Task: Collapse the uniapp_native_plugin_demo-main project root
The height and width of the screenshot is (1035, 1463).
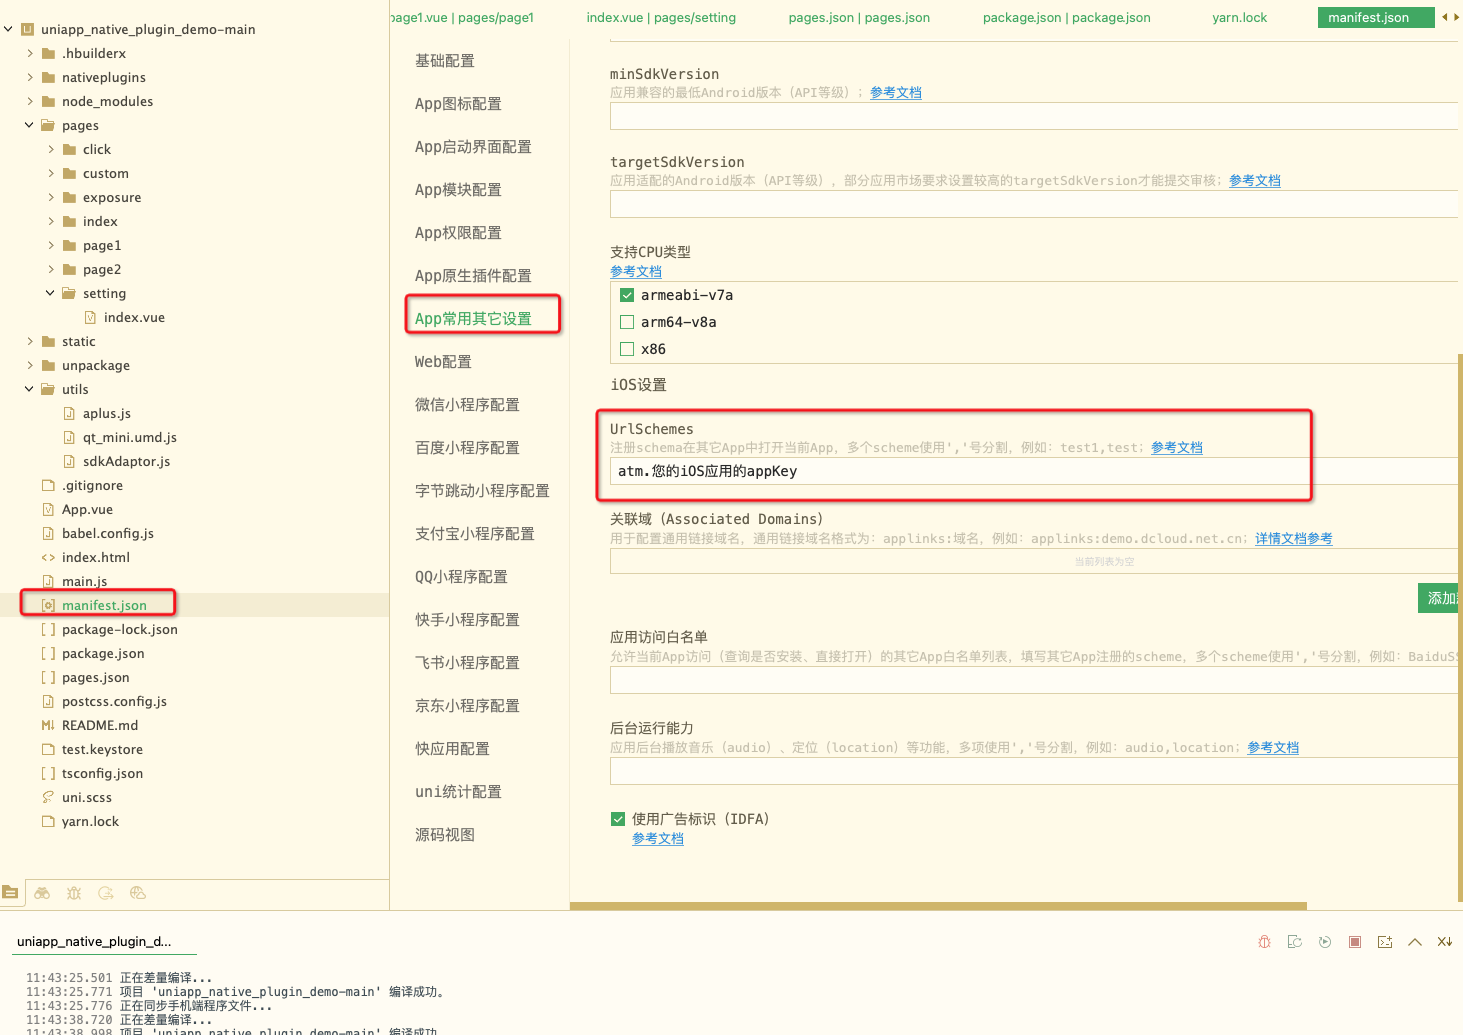Action: (x=8, y=29)
